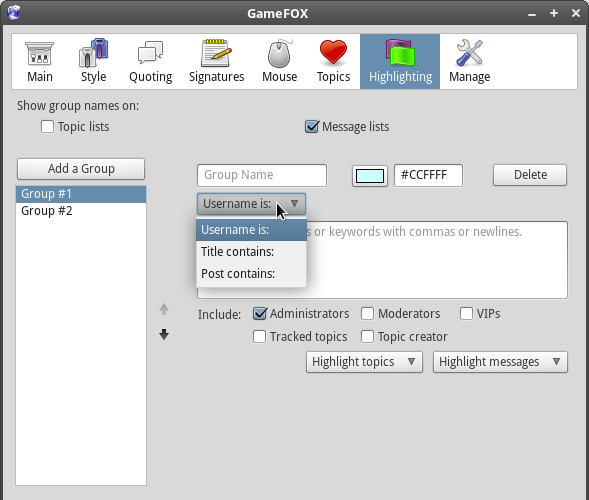This screenshot has height=500, width=589.
Task: Open the Mouse settings pane
Action: [279, 62]
